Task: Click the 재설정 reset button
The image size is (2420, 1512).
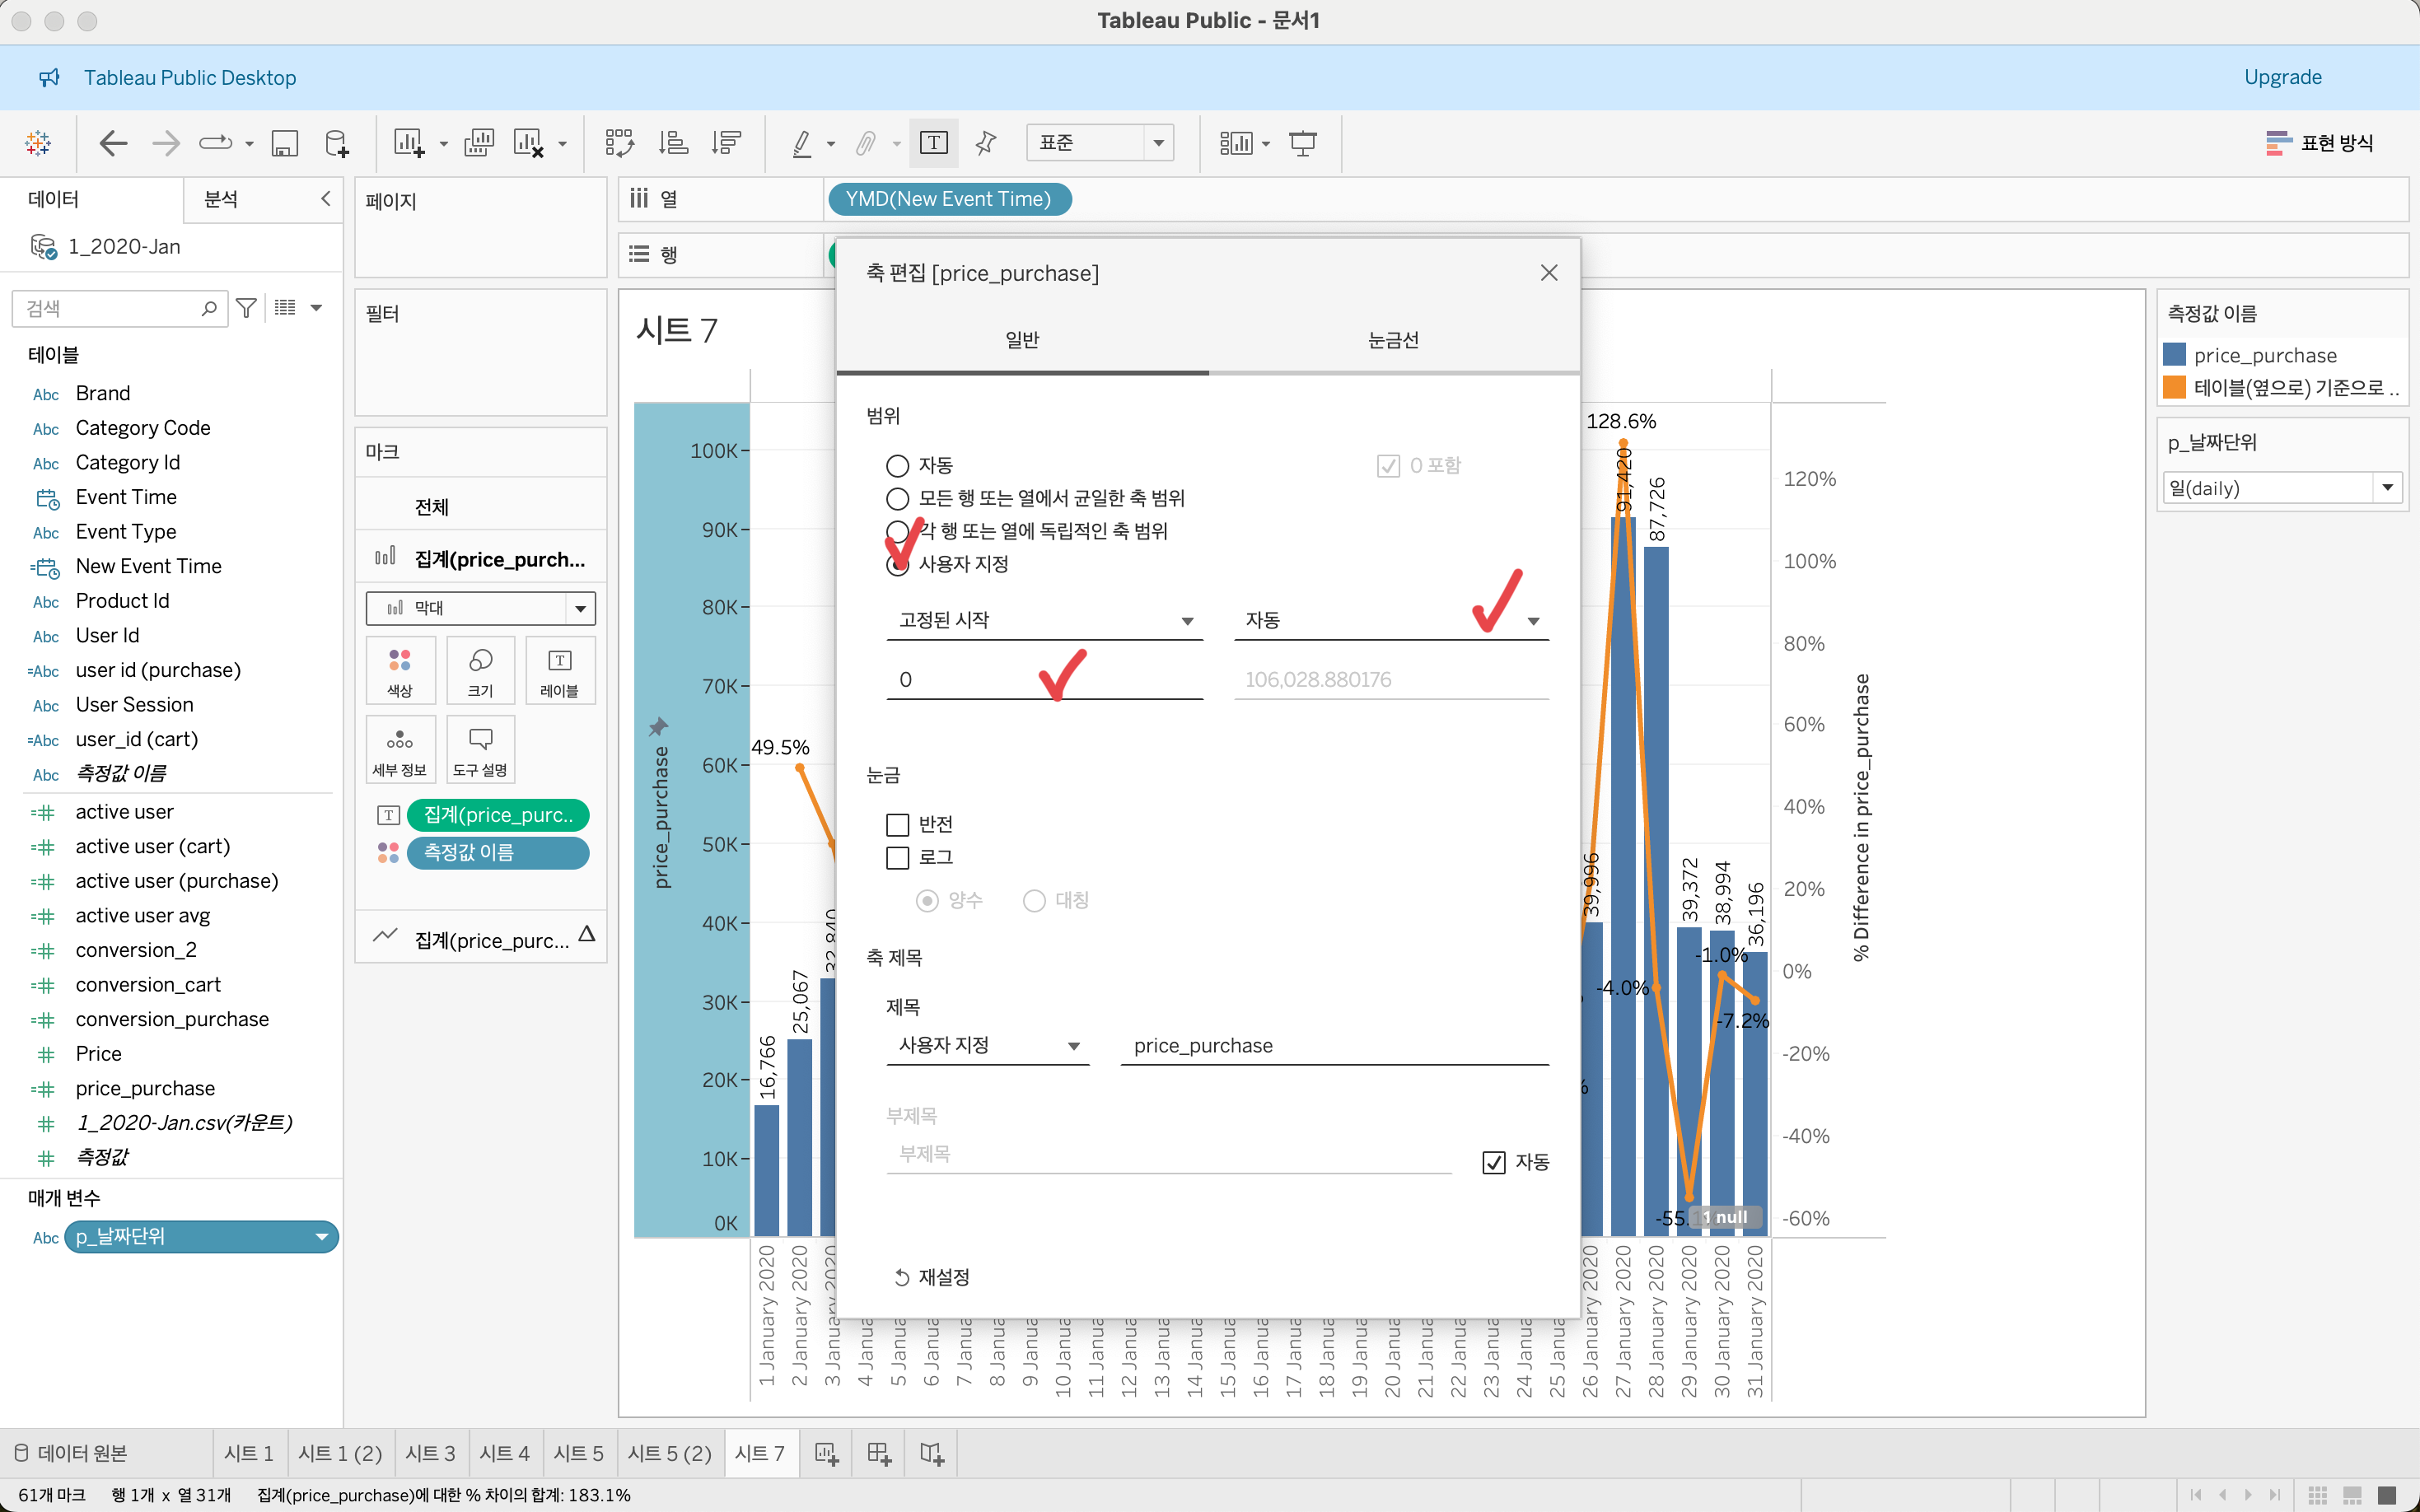Action: click(932, 1277)
